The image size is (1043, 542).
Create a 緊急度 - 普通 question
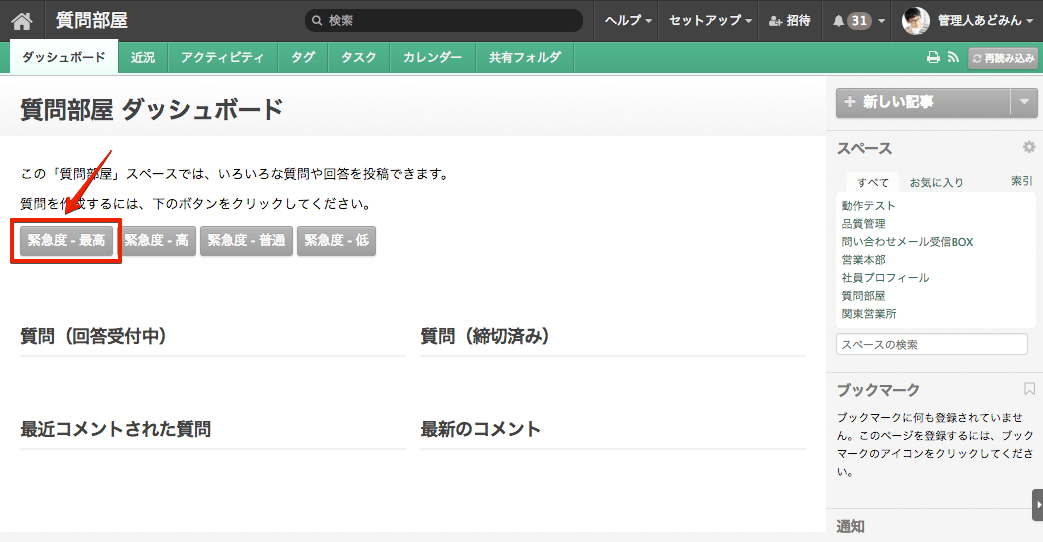(246, 241)
